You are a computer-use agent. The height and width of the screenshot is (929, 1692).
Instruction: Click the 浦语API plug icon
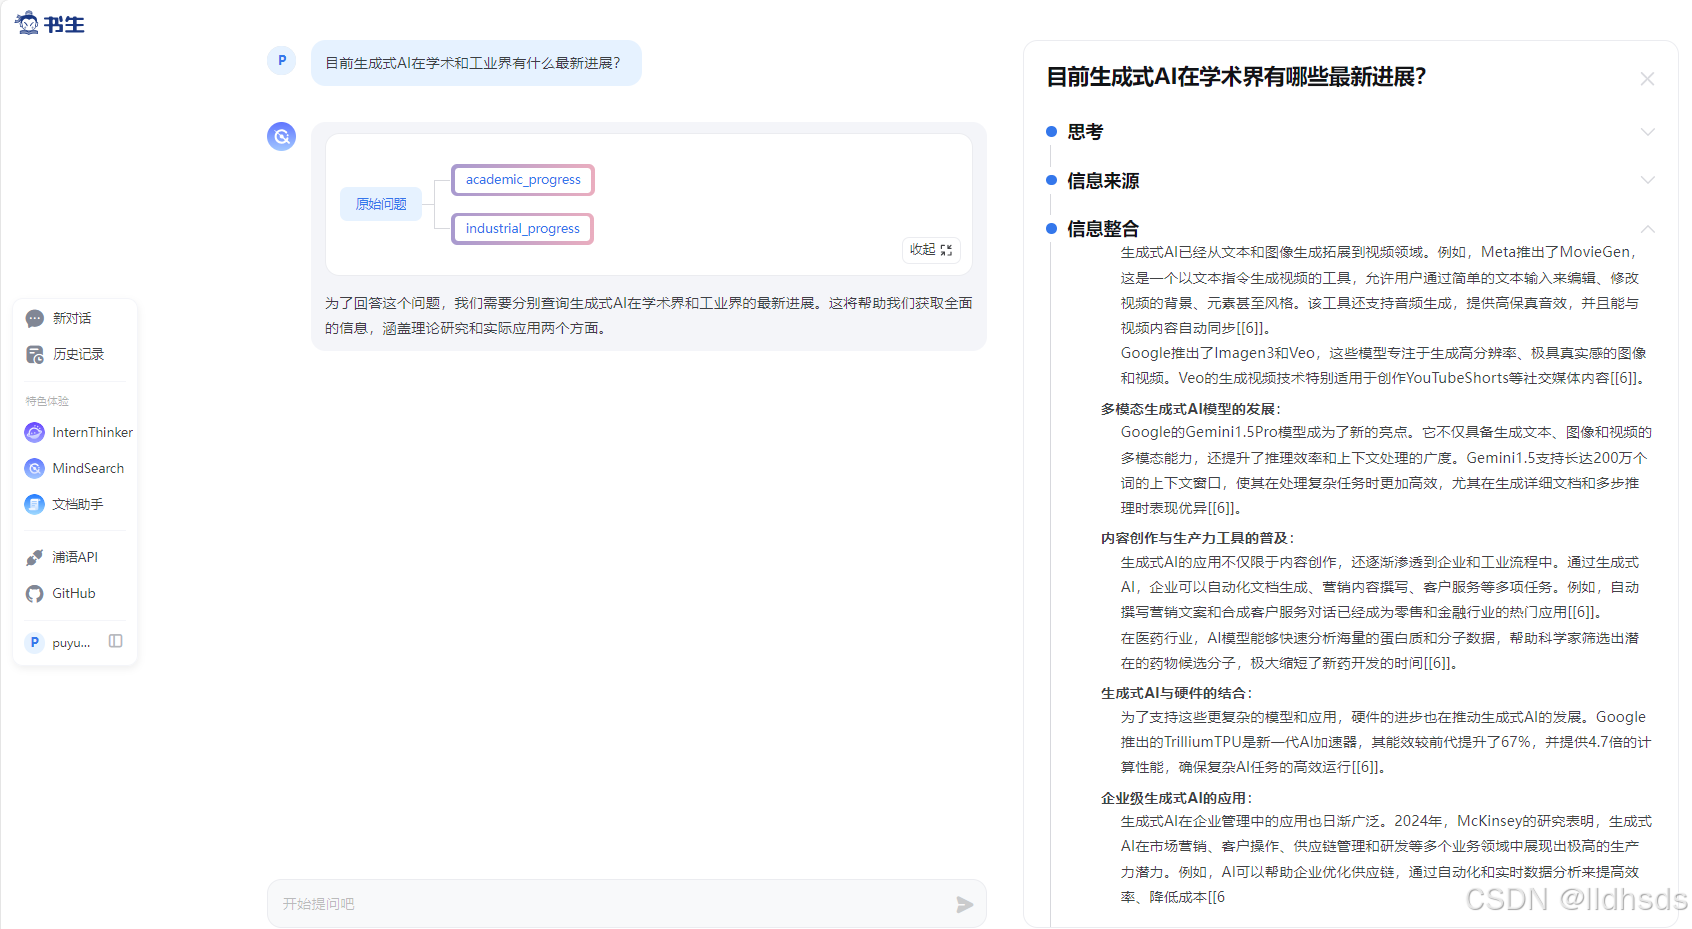pyautogui.click(x=35, y=557)
